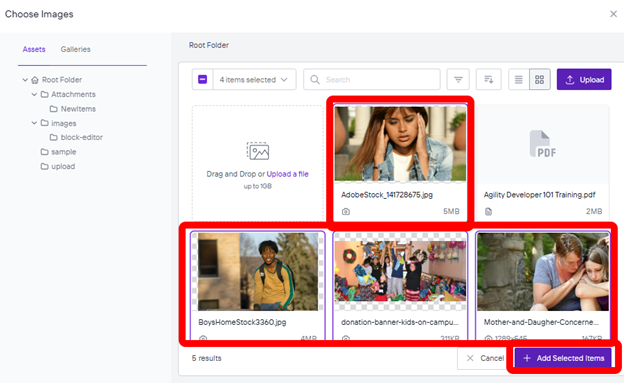Image resolution: width=624 pixels, height=383 pixels.
Task: Select the AdobeStock_141728675.jpg thumbnail
Action: [400, 143]
